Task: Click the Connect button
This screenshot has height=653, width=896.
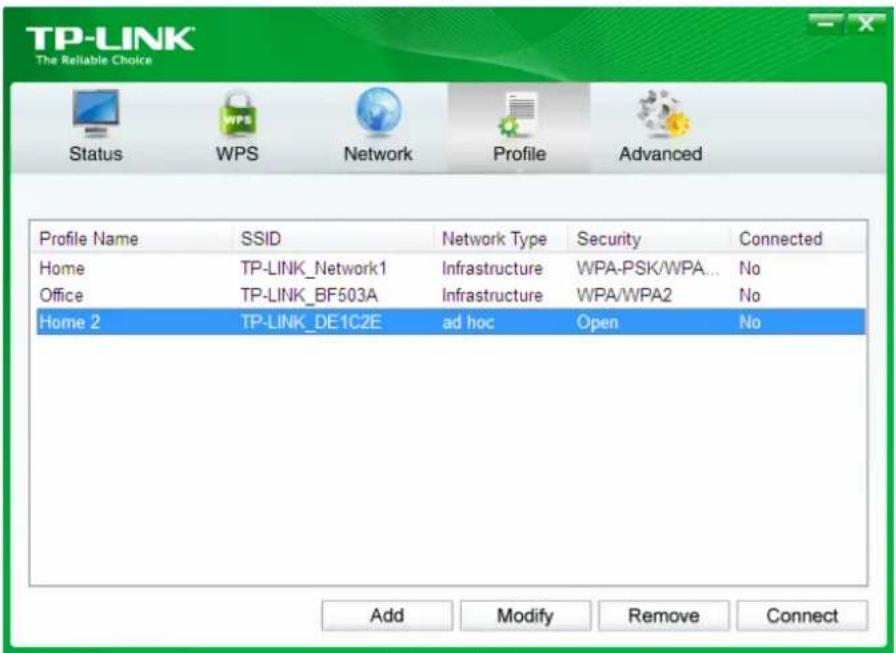Action: tap(802, 615)
